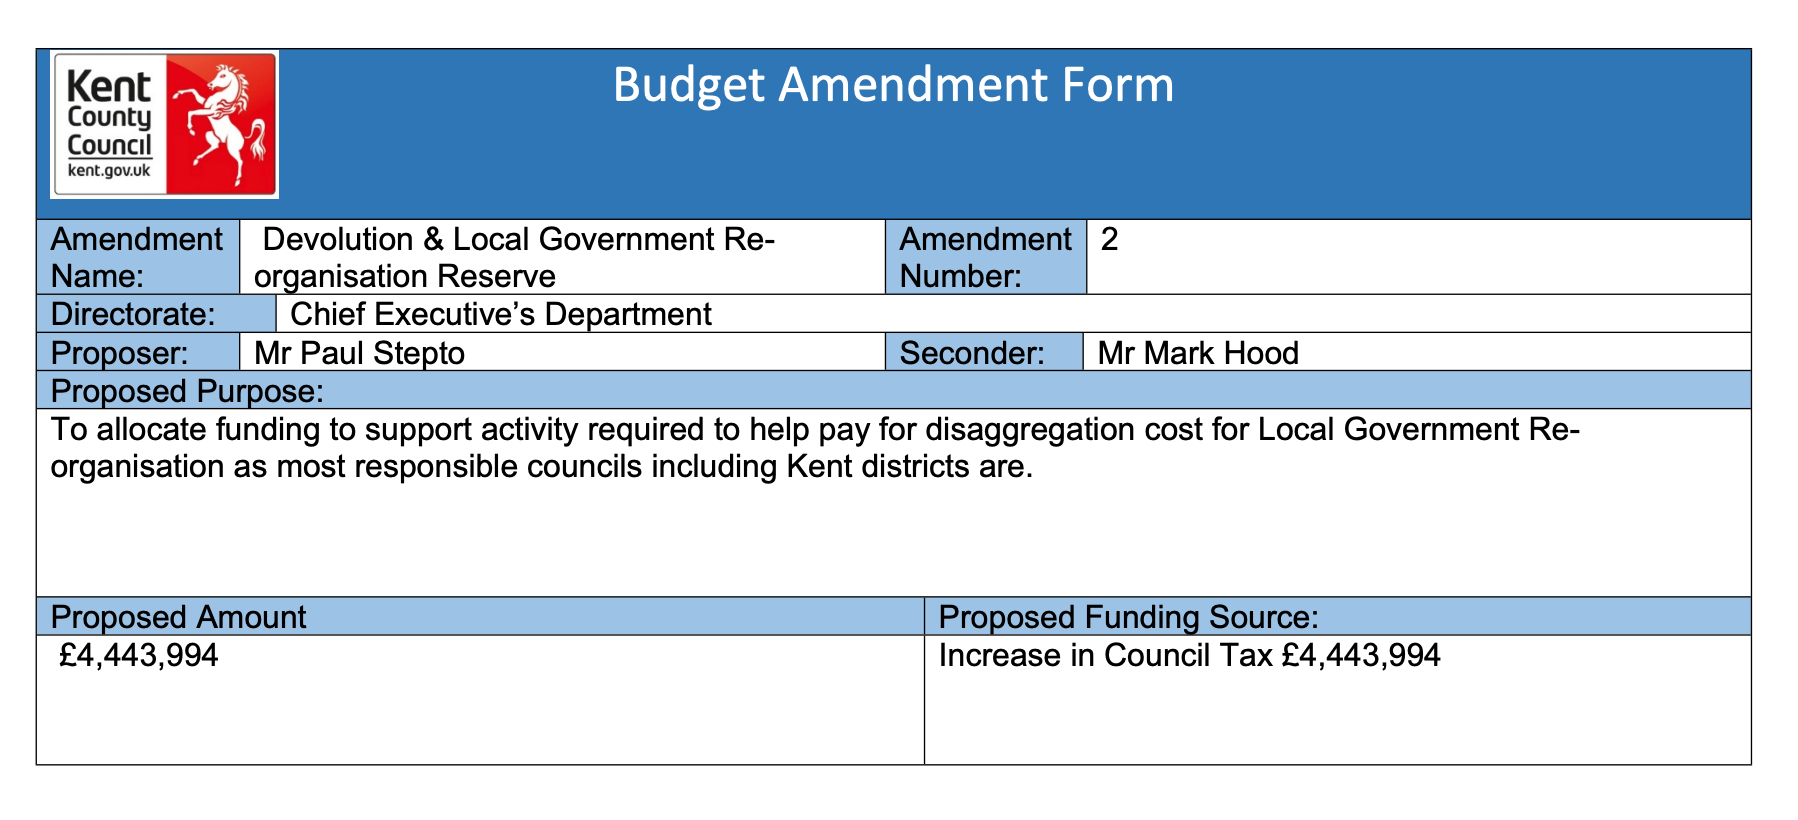Click the Chief Executive's Department field
This screenshot has width=1798, height=820.
pyautogui.click(x=501, y=314)
